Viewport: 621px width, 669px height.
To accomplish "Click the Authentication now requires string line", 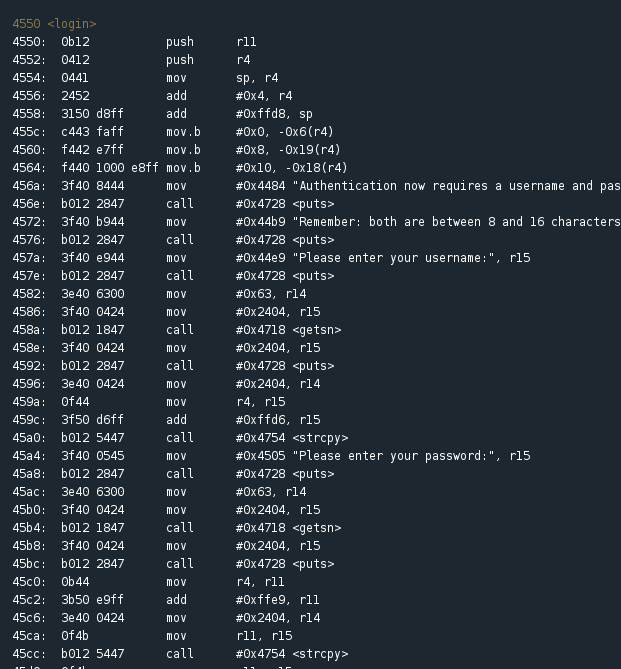I will click(317, 186).
